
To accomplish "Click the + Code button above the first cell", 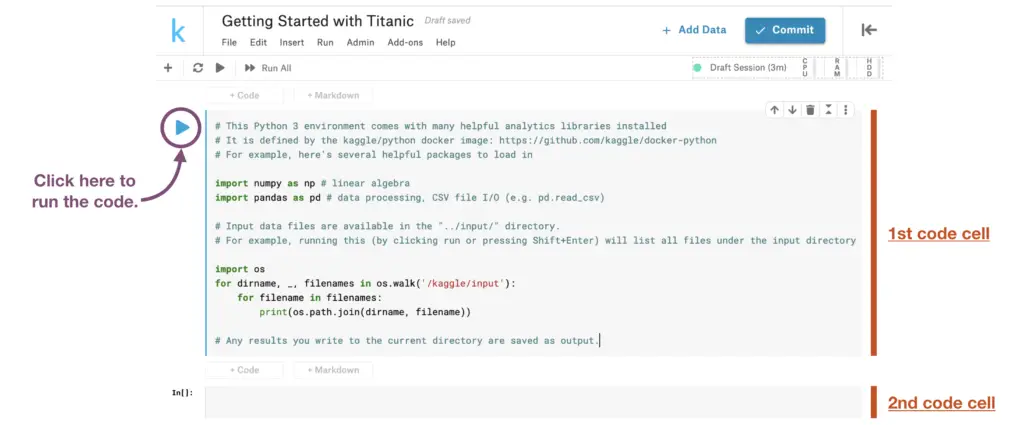I will pyautogui.click(x=244, y=95).
